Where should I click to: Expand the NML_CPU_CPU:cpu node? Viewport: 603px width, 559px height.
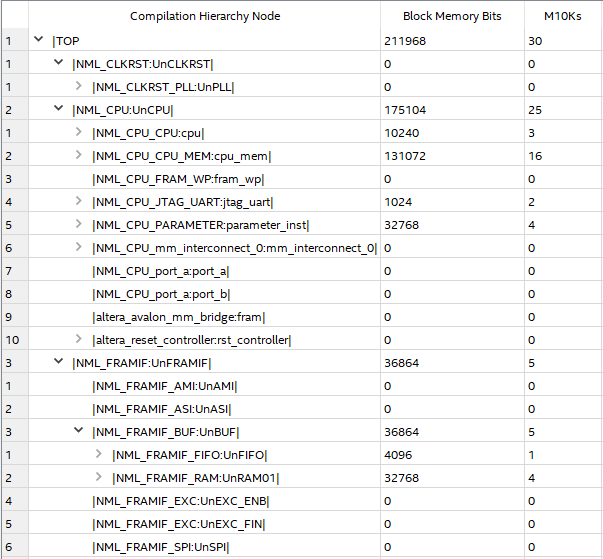tap(78, 132)
